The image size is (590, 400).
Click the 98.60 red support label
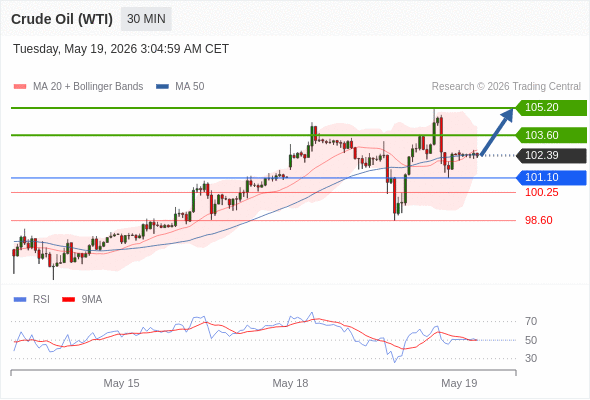tap(538, 221)
